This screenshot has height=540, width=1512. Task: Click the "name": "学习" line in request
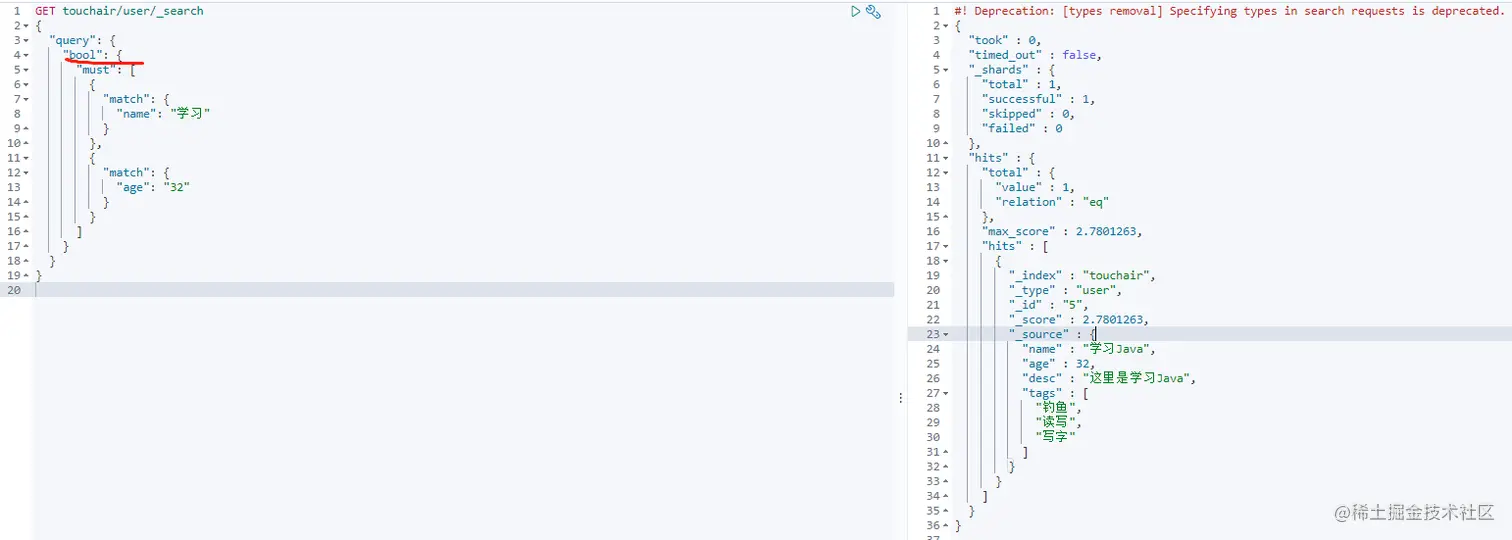(x=164, y=114)
